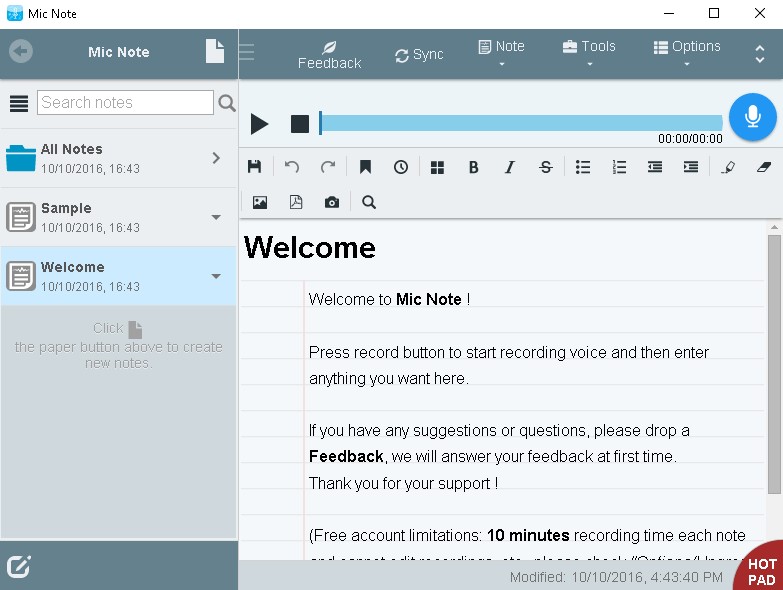The width and height of the screenshot is (783, 590).
Task: Insert a table with grid icon
Action: [x=437, y=167]
